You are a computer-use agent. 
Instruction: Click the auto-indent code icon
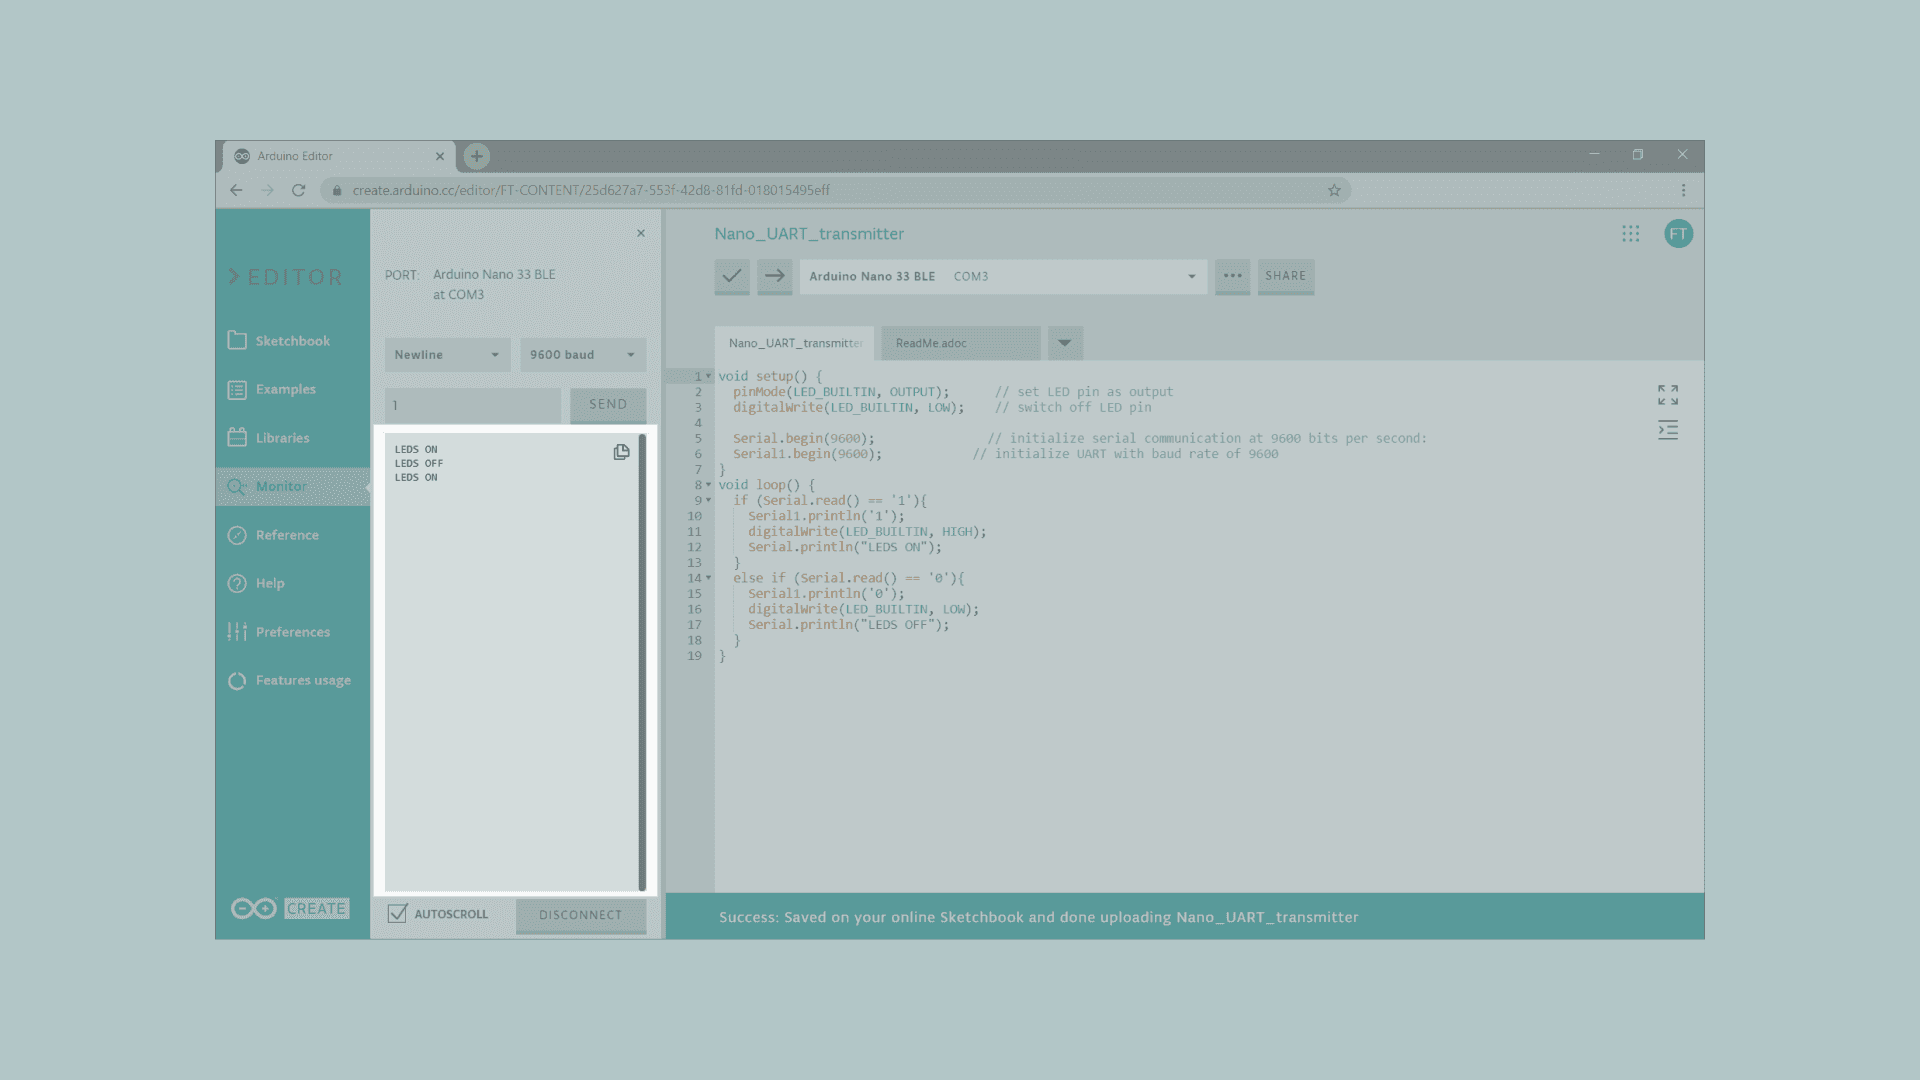(x=1667, y=431)
